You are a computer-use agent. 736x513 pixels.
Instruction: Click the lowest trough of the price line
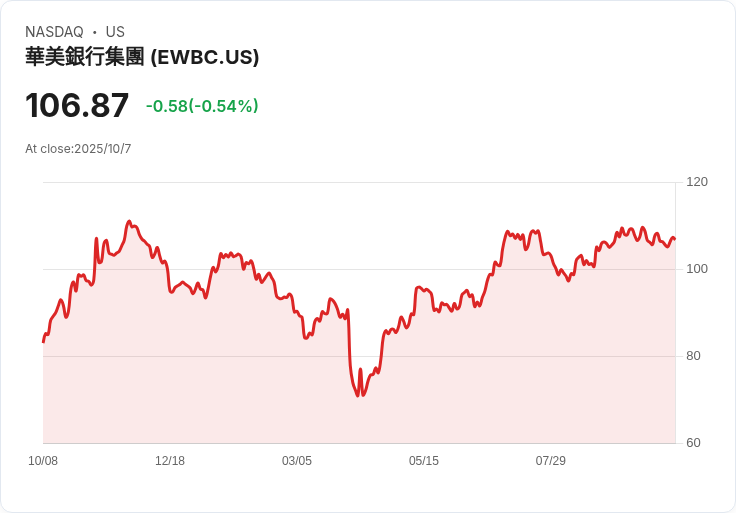coord(358,395)
